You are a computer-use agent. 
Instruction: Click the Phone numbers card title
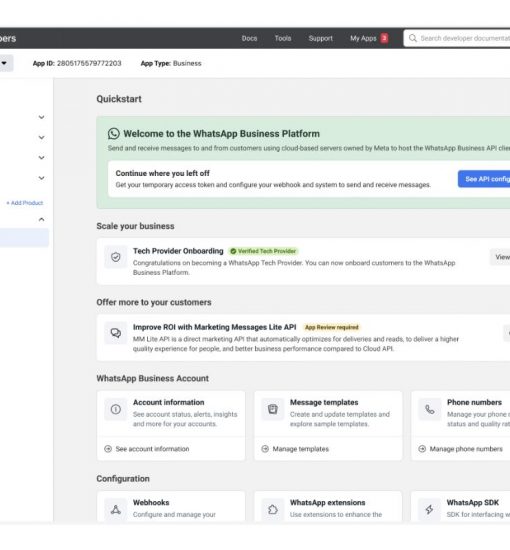coord(474,402)
